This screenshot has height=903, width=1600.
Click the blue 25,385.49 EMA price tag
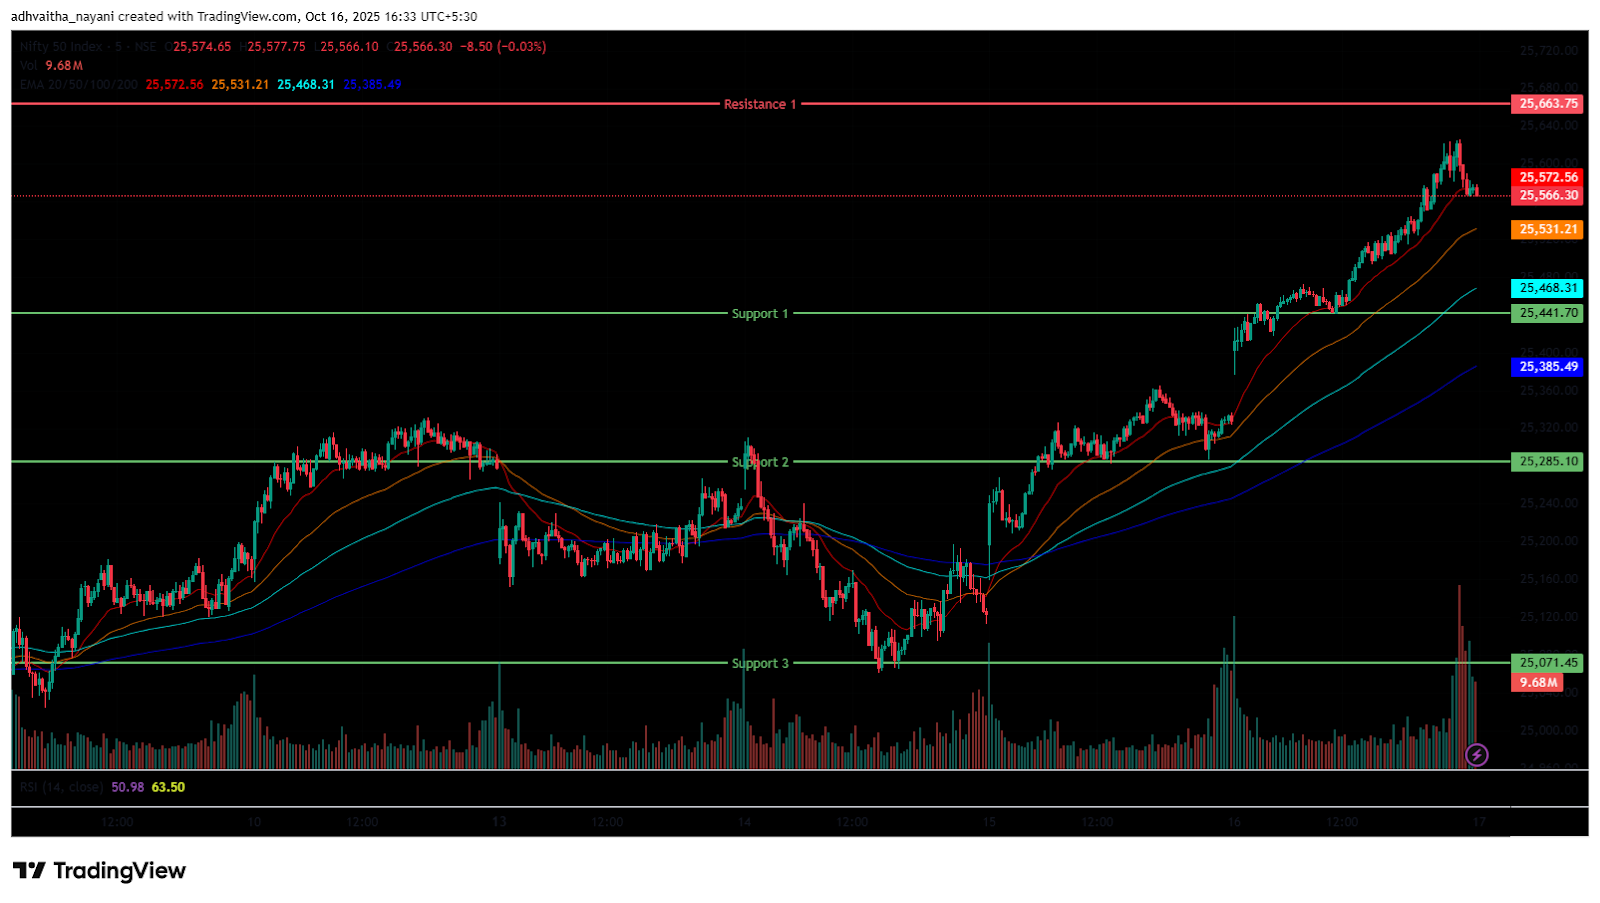point(1548,367)
